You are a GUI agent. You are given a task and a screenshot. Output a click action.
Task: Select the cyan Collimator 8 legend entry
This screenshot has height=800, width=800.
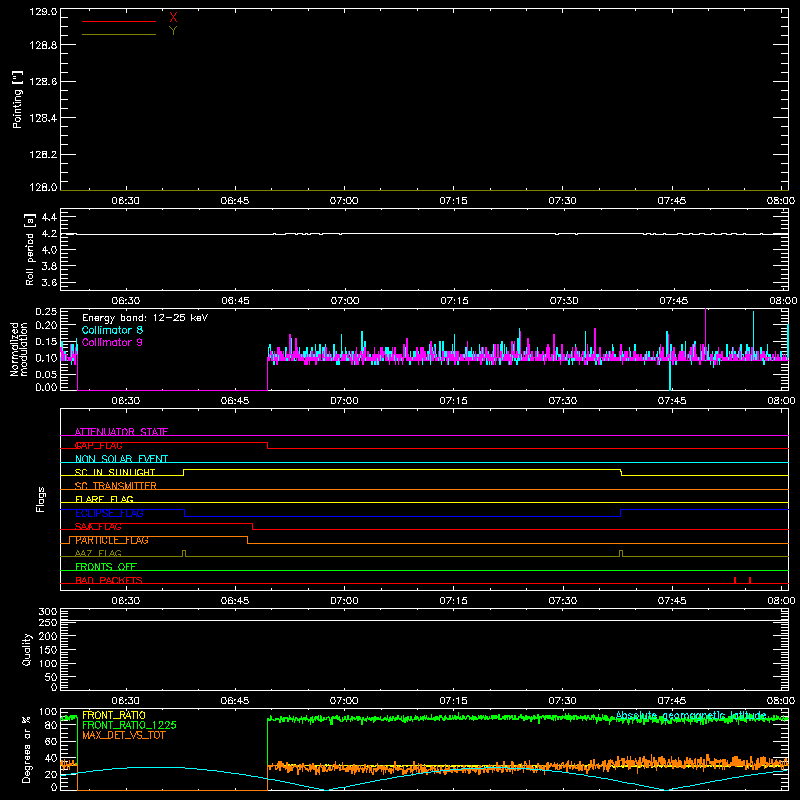112,330
